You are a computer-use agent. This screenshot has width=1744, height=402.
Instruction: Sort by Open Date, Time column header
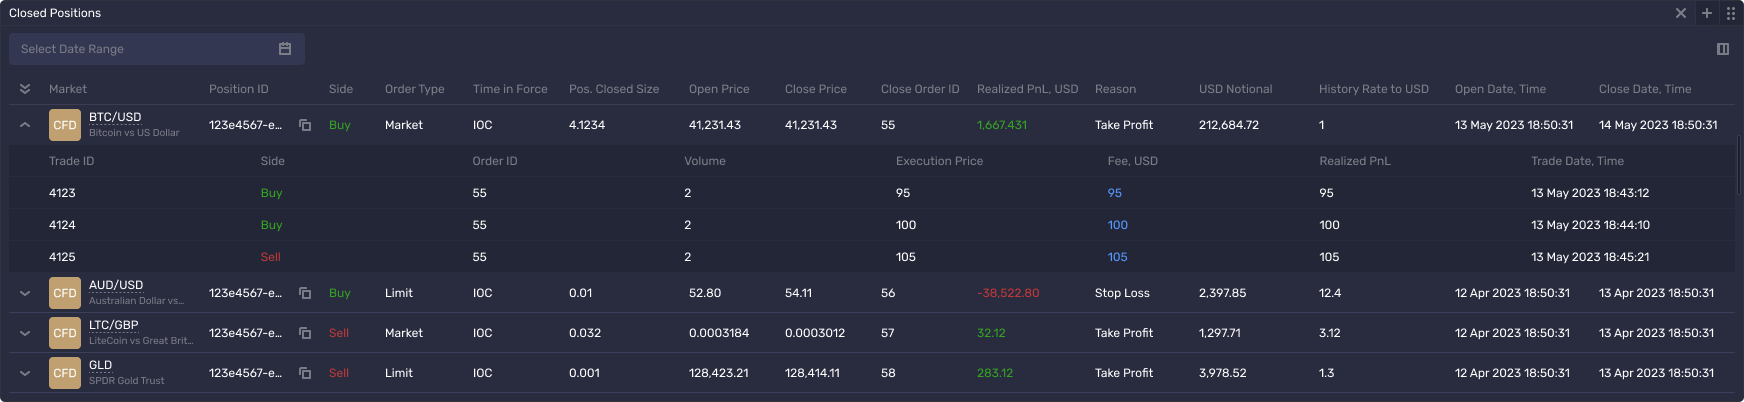coord(1500,89)
